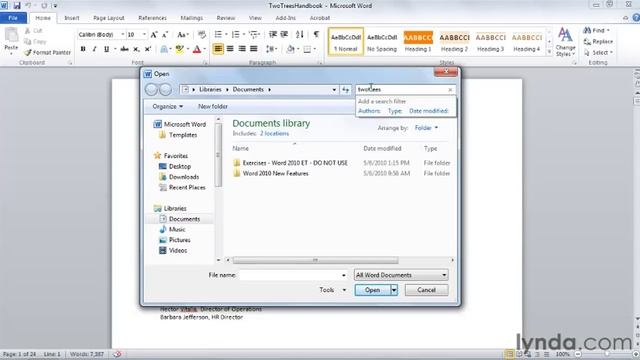Switch to the Review tab
Screen dimensions: 640x360
point(226,18)
